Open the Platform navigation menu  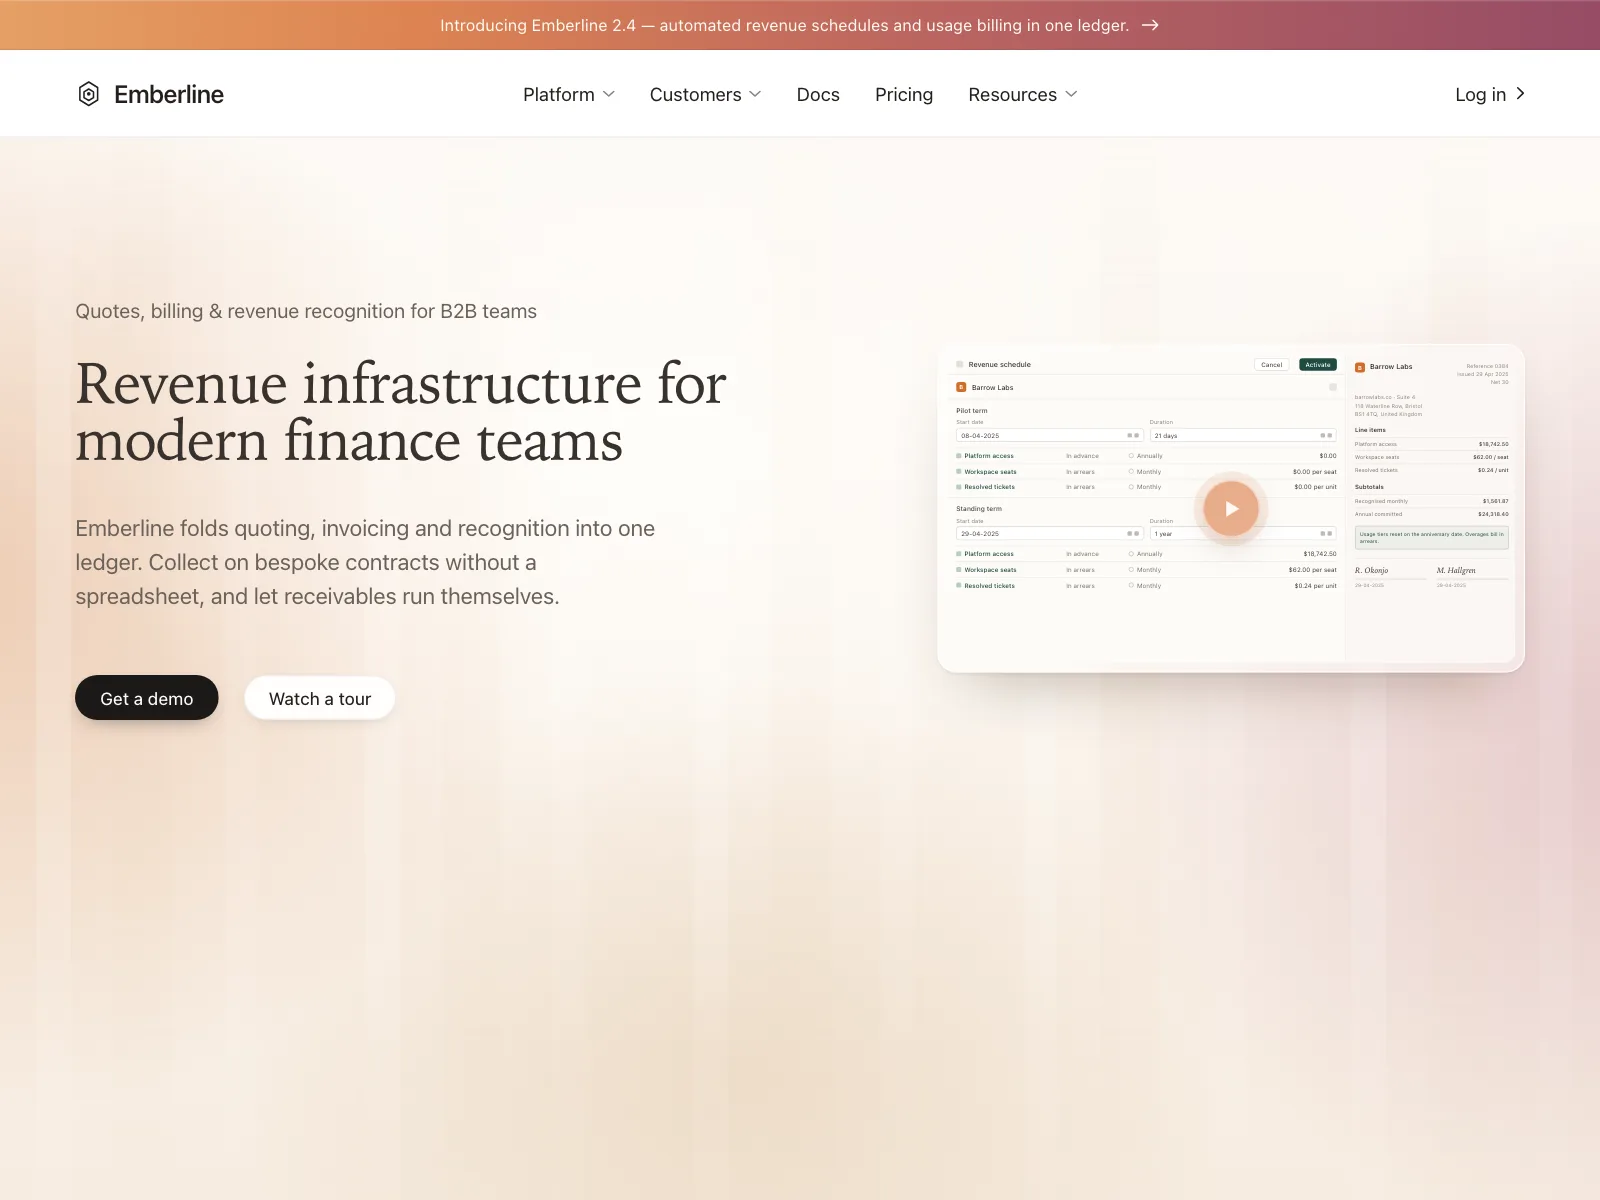point(569,94)
